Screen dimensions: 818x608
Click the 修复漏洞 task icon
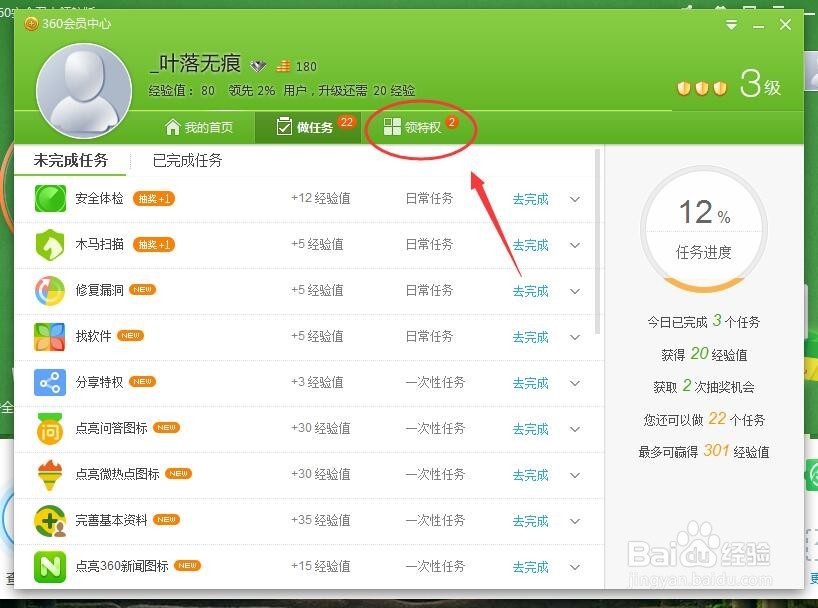(50, 291)
